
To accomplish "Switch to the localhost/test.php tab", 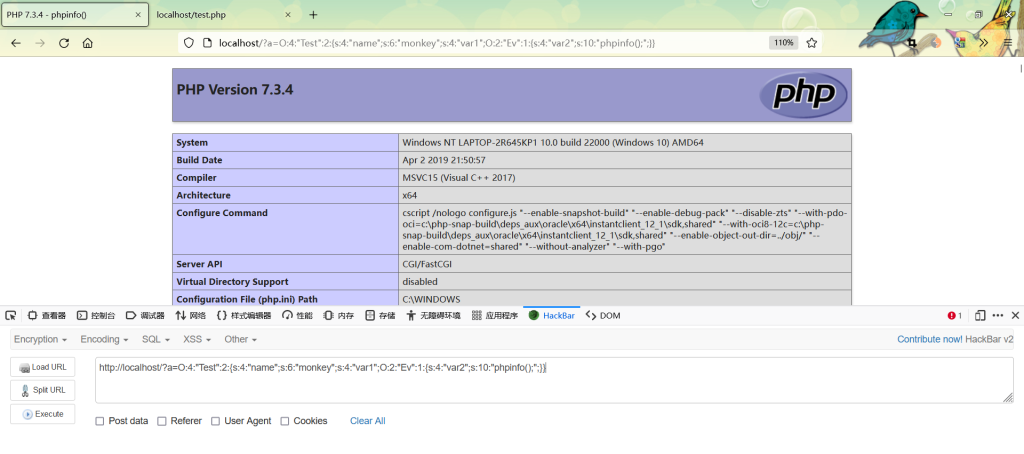I will 214,15.
